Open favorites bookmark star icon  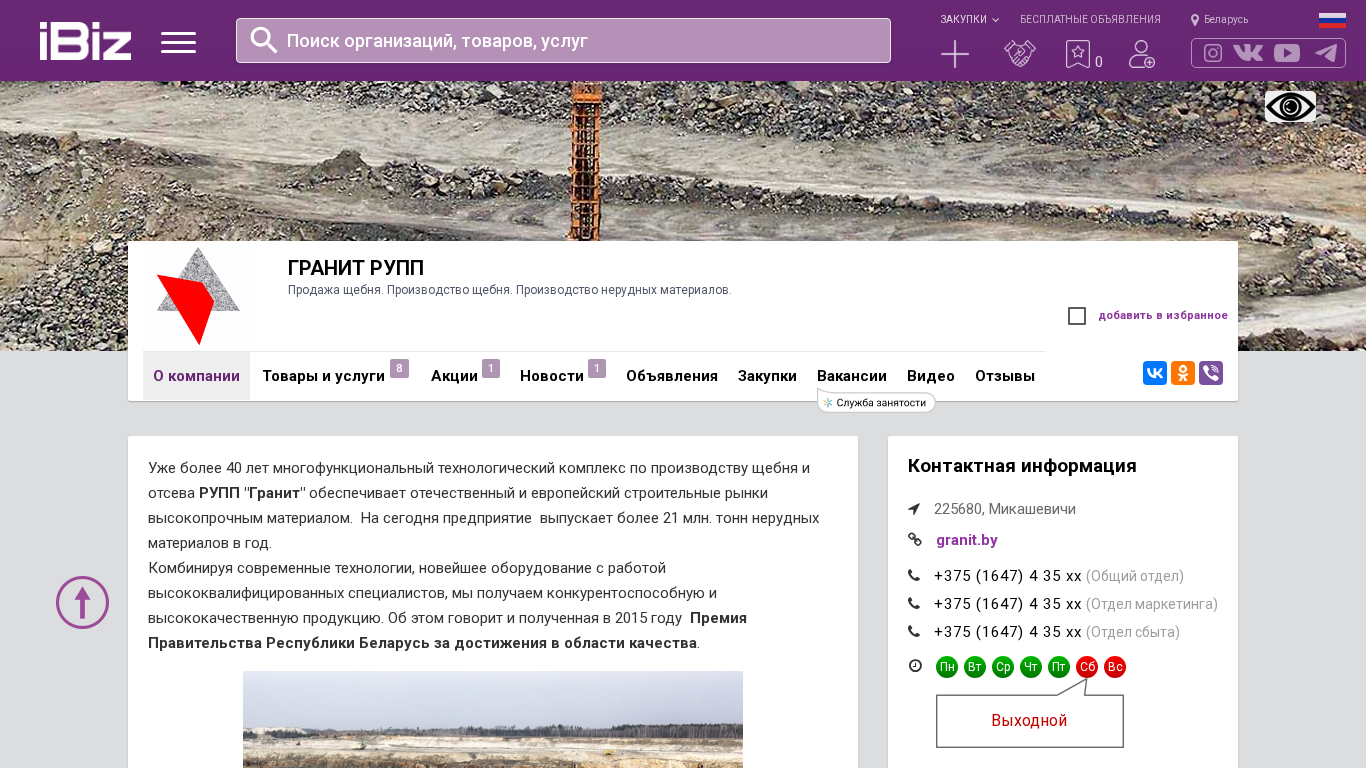pos(1078,54)
